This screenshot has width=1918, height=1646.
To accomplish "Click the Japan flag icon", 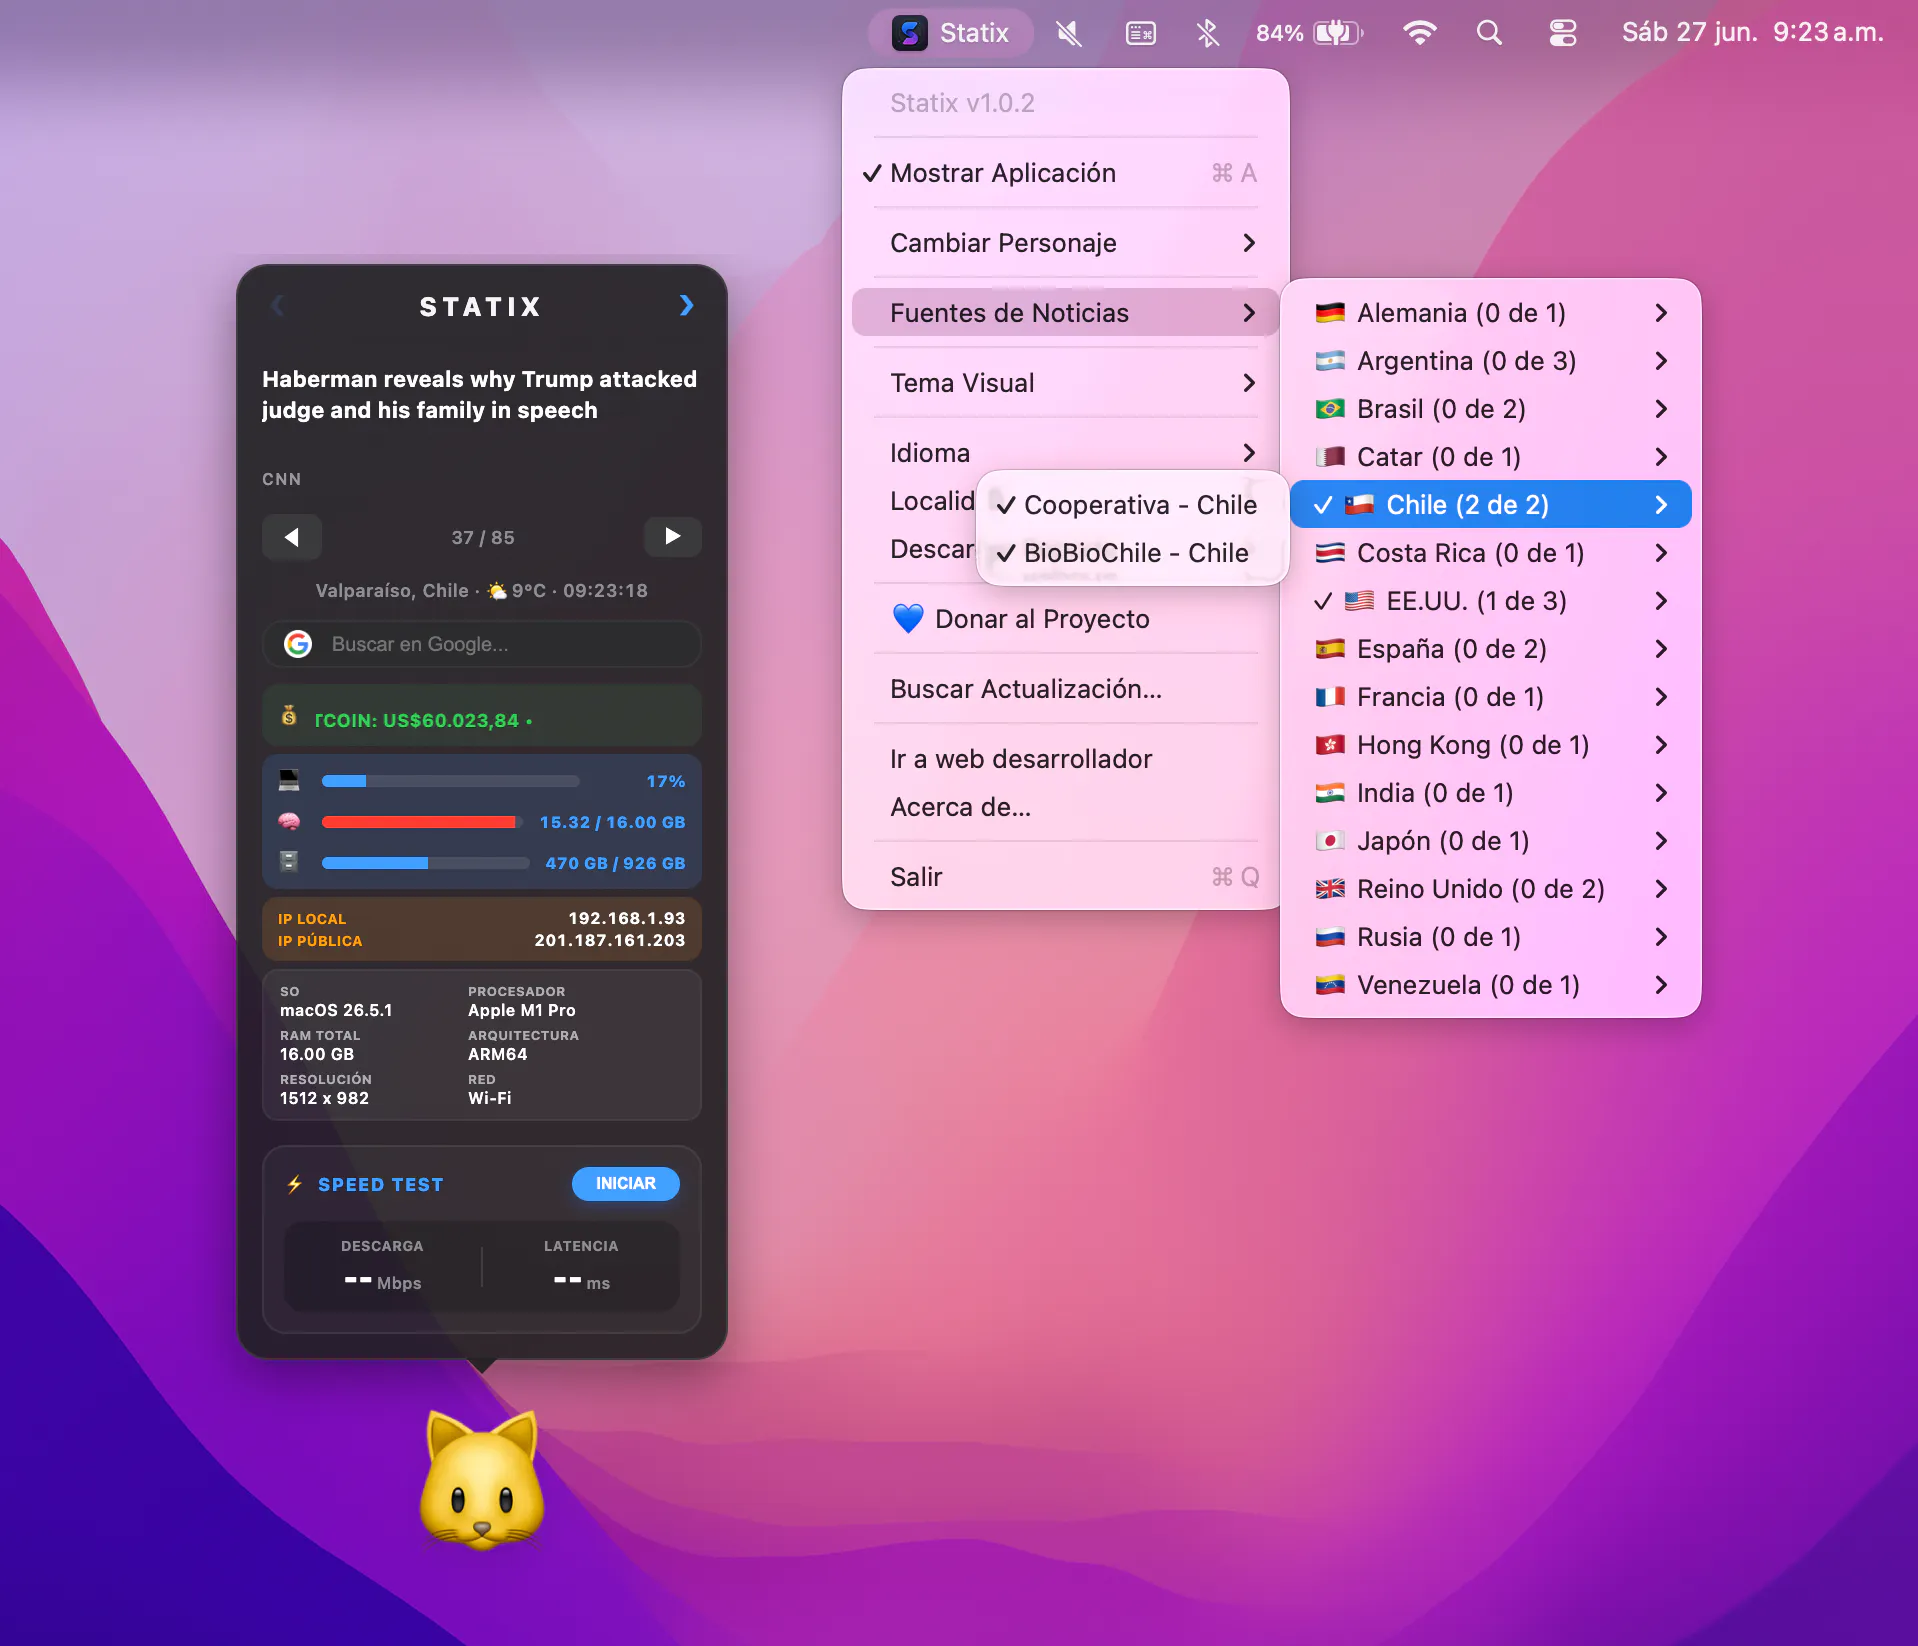I will pyautogui.click(x=1330, y=841).
